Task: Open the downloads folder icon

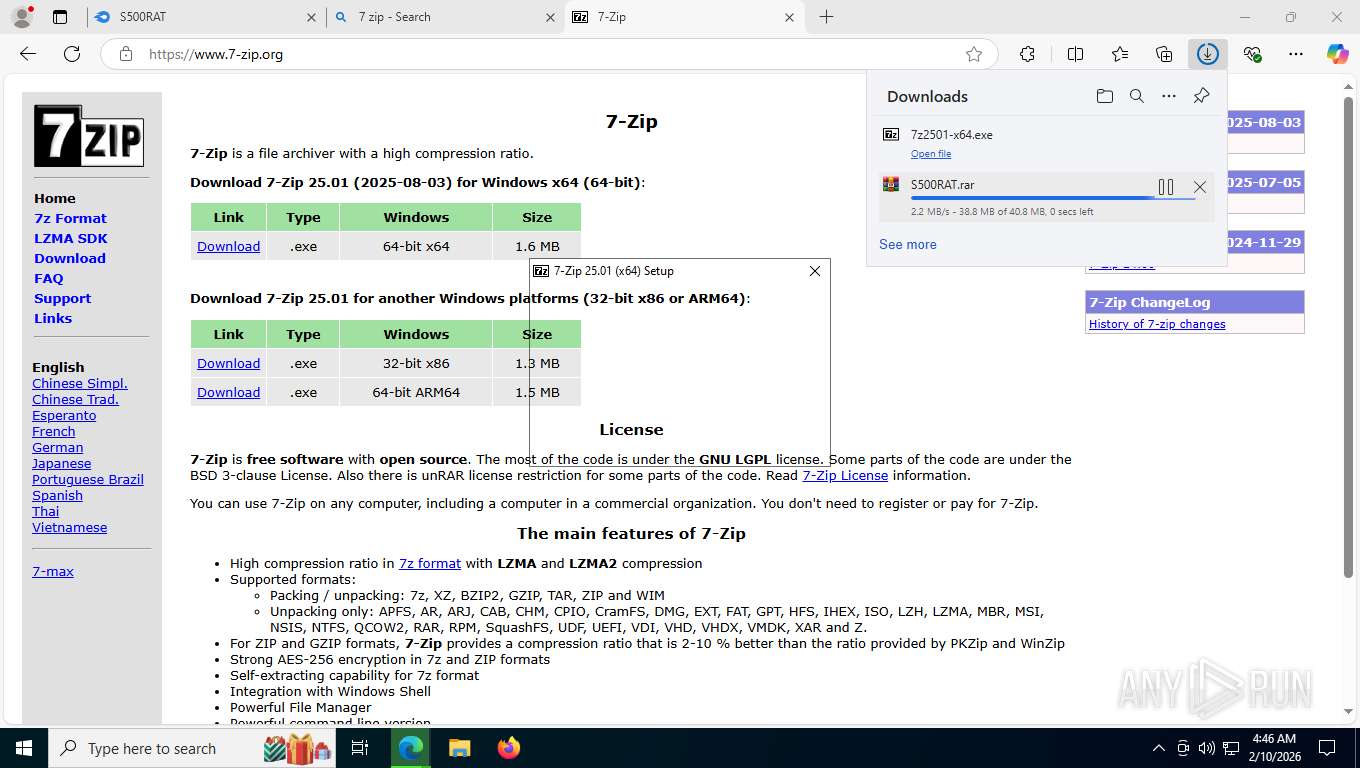Action: [1104, 96]
